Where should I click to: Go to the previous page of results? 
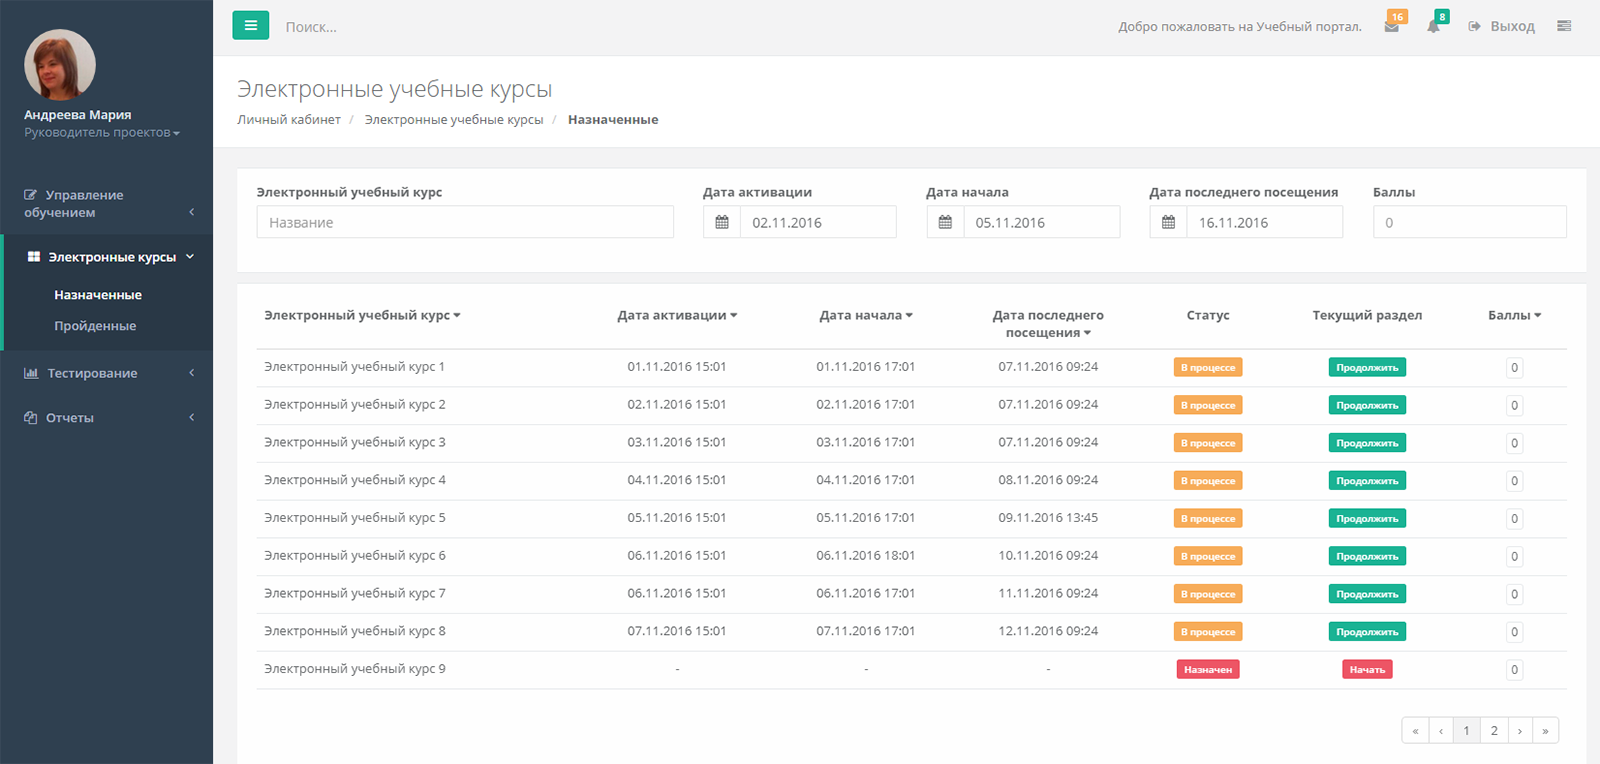1441,731
